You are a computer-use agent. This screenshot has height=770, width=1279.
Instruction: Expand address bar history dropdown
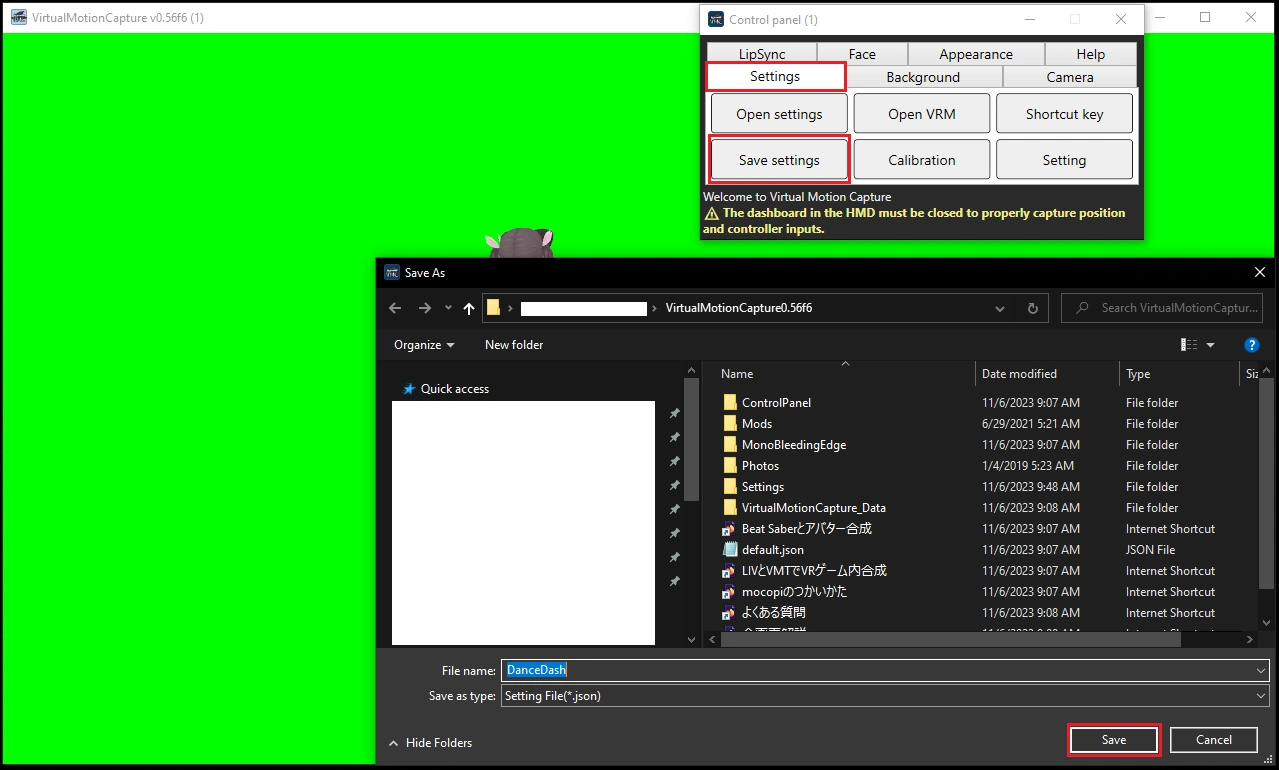coord(1001,308)
